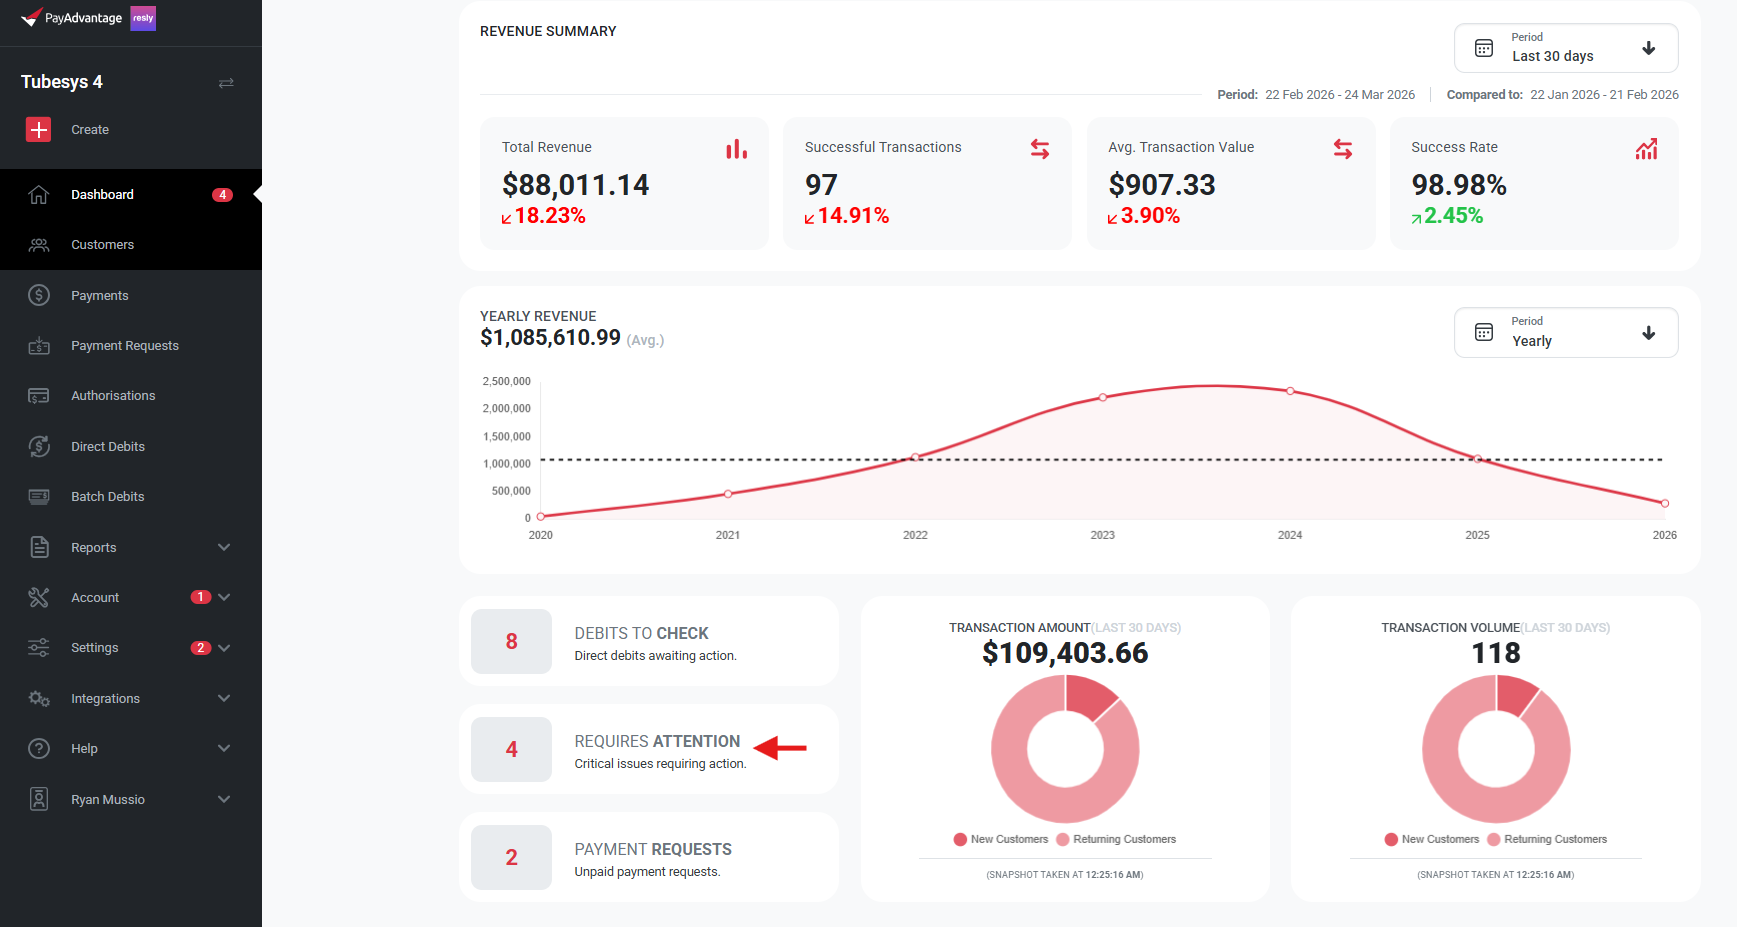This screenshot has width=1737, height=927.
Task: Open the Last 30 days period dropdown
Action: coord(1565,48)
